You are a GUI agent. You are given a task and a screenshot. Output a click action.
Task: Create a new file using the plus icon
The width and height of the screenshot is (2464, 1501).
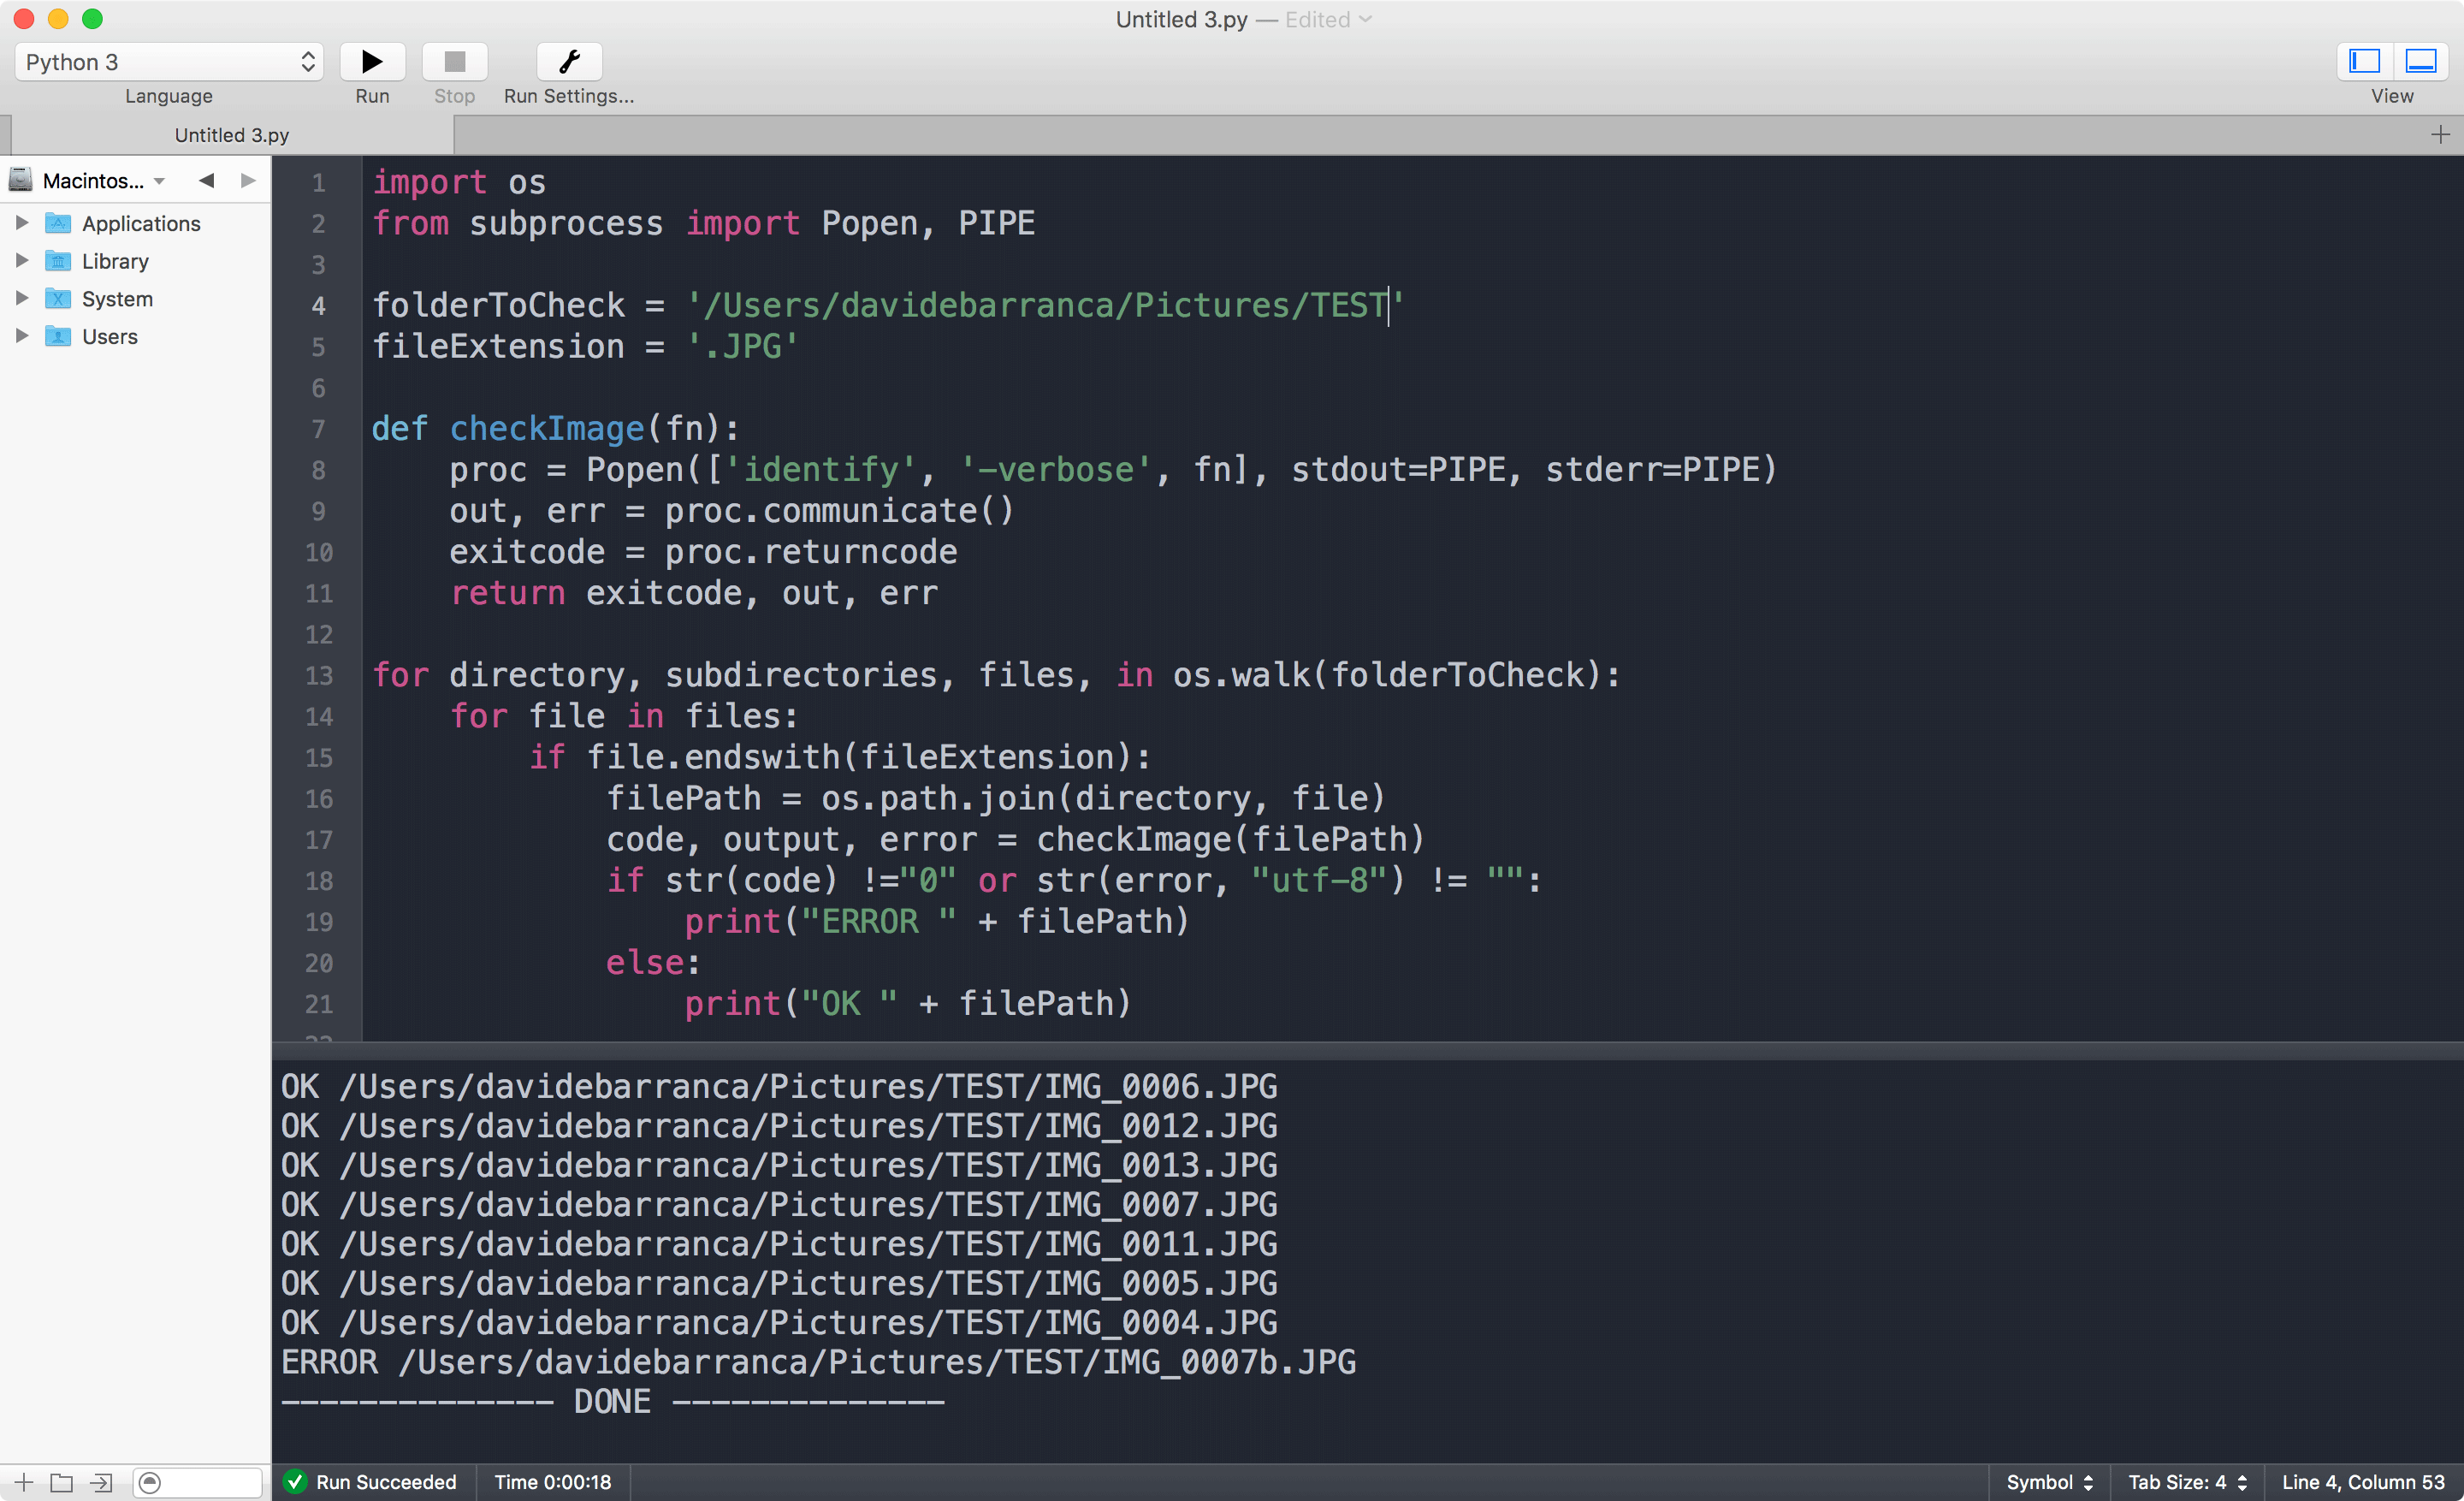click(22, 1483)
